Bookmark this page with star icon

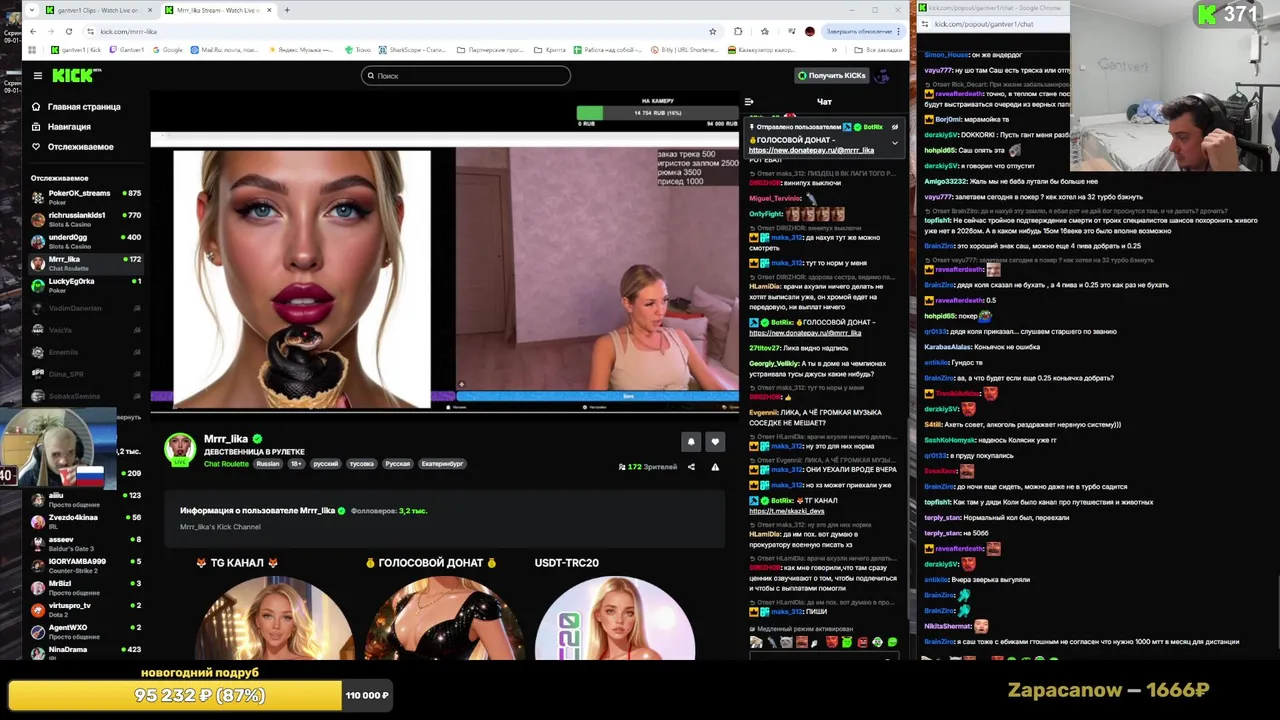tap(712, 31)
